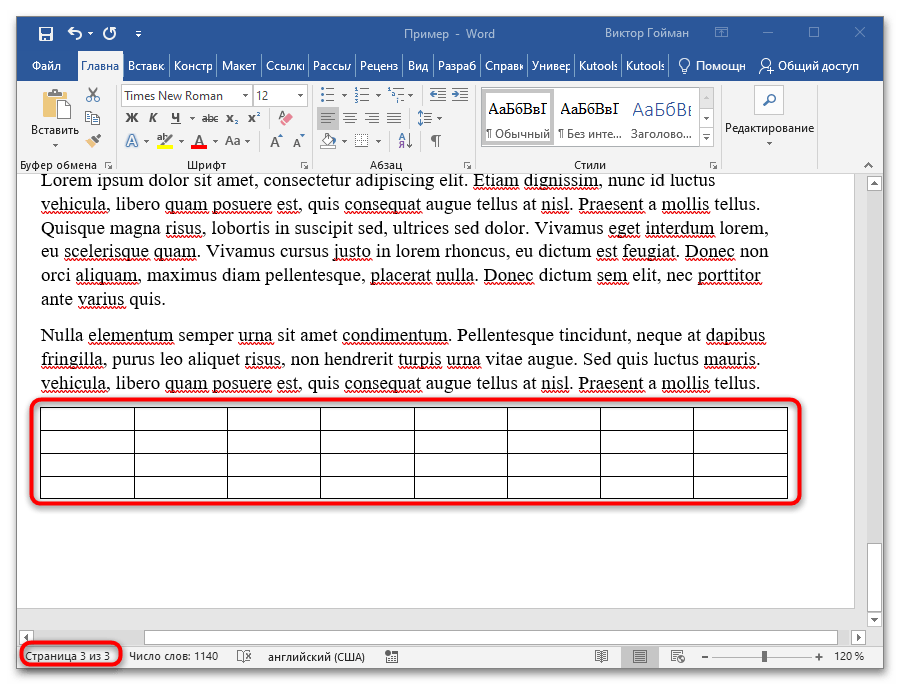Open the Файл tab
900x685 pixels.
(x=46, y=66)
